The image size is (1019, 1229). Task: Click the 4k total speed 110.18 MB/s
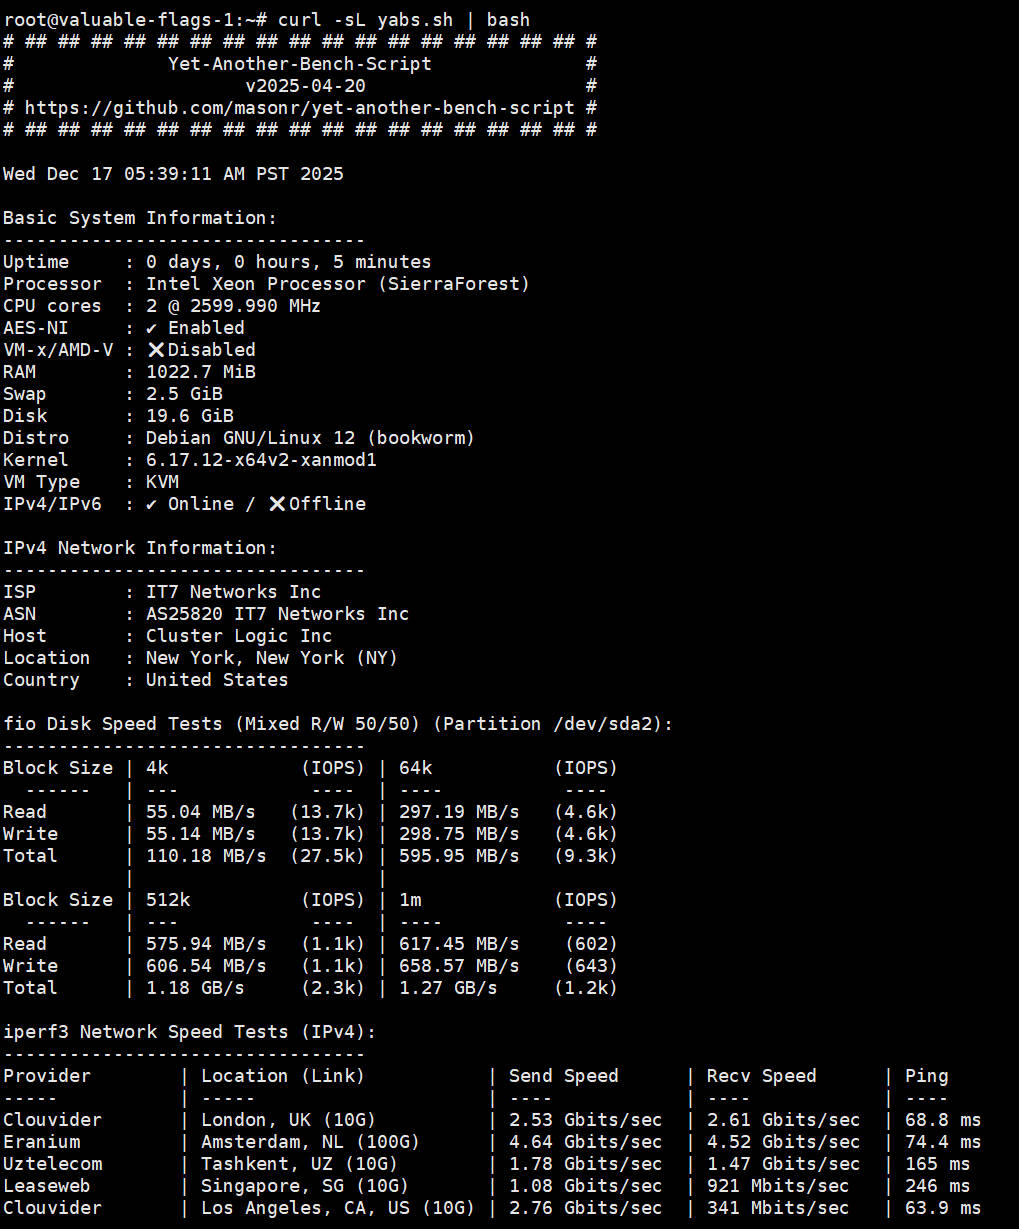tap(206, 856)
